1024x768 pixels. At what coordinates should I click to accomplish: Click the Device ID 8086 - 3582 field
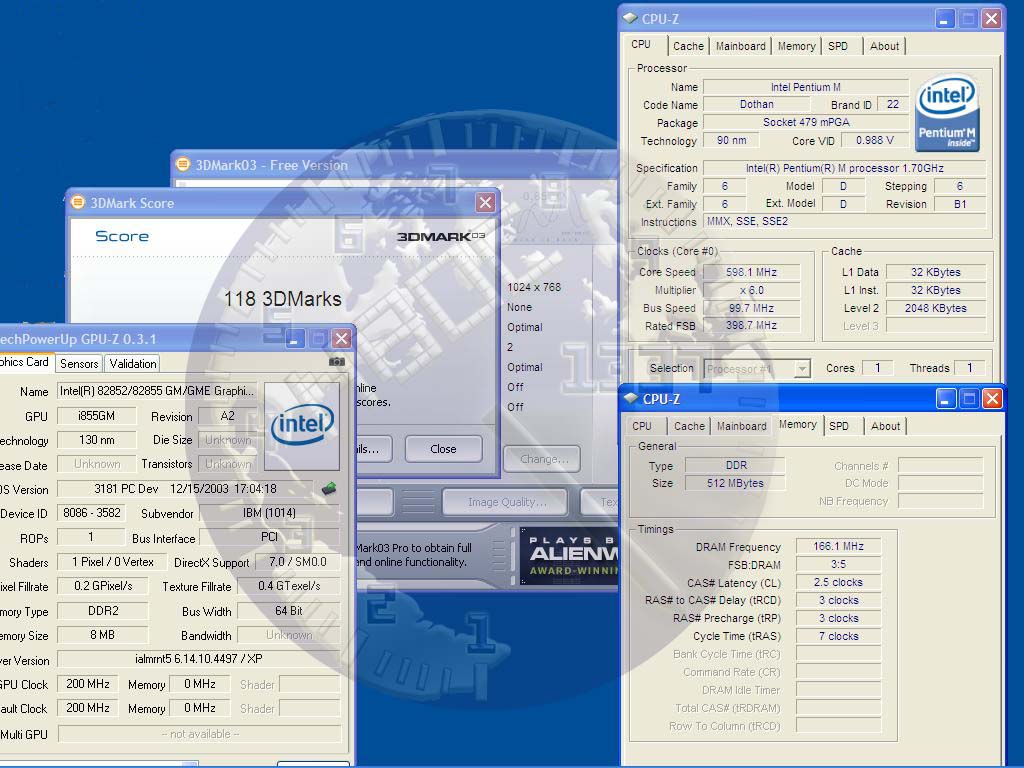coord(92,513)
